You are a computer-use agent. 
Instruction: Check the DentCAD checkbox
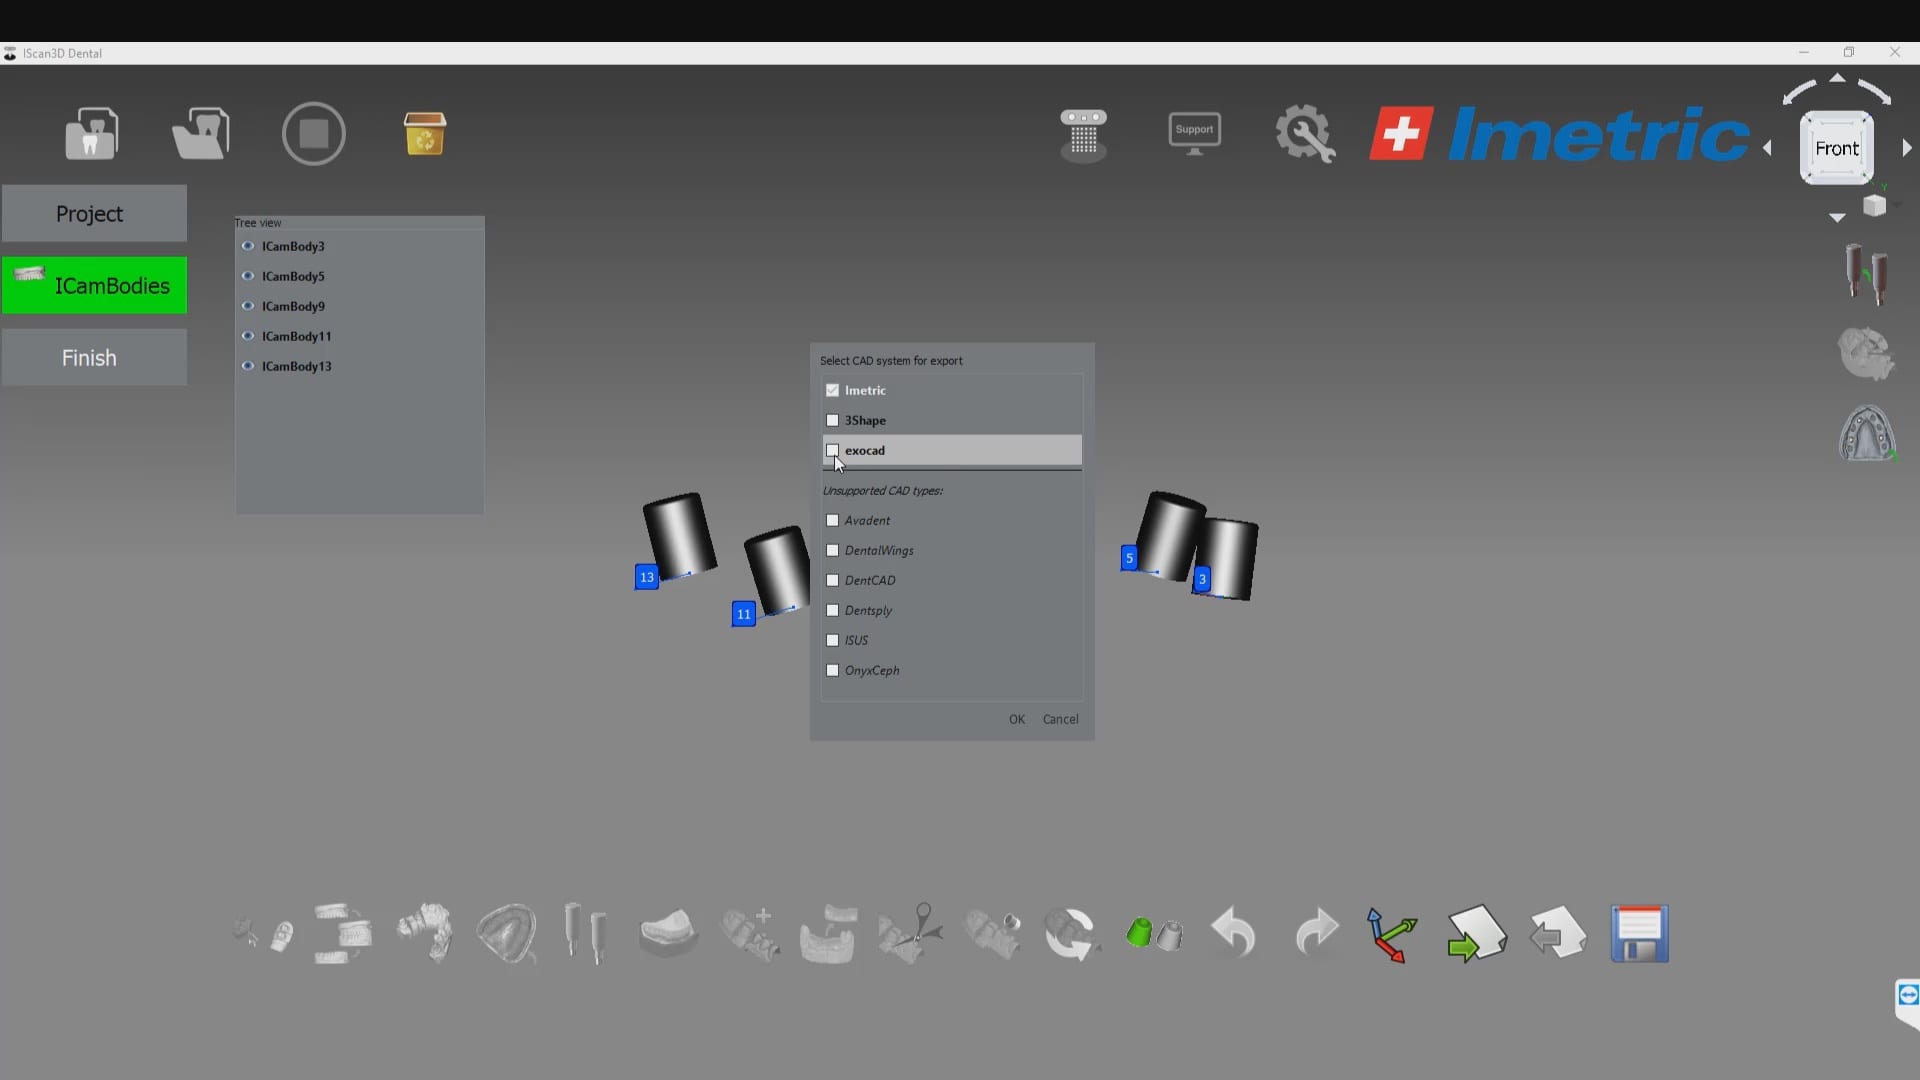[832, 580]
